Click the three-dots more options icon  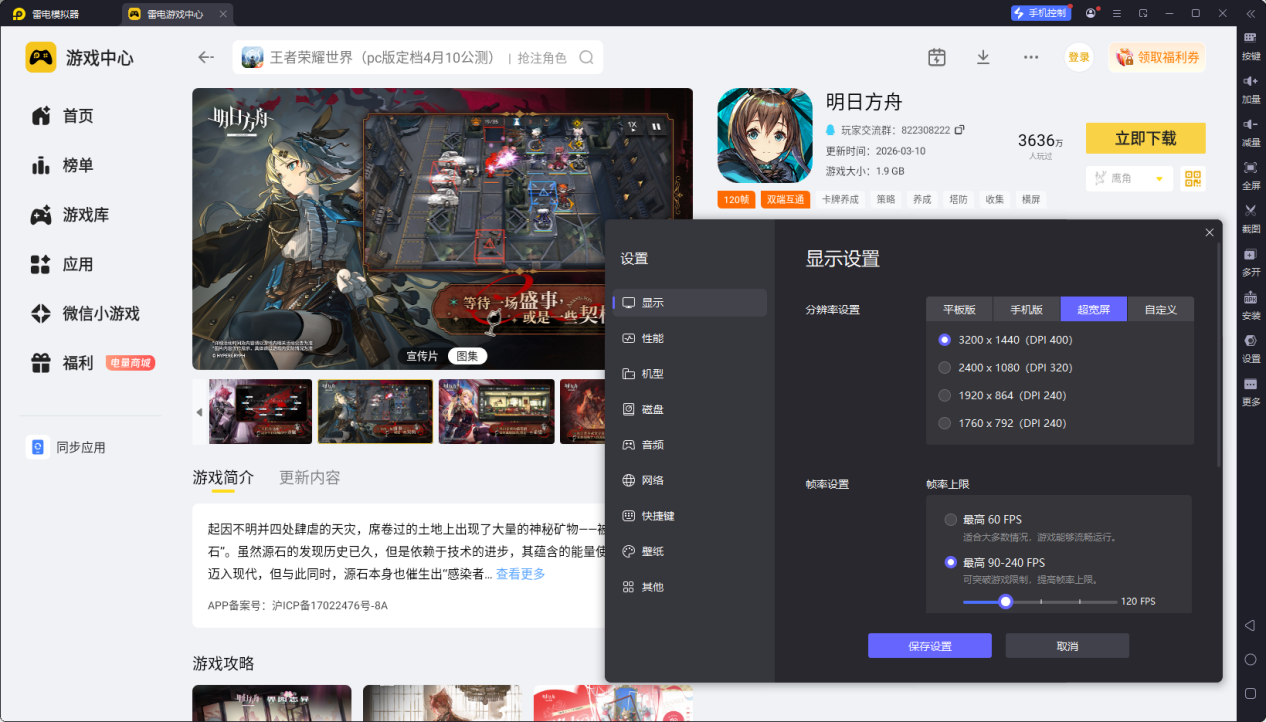(x=1031, y=57)
